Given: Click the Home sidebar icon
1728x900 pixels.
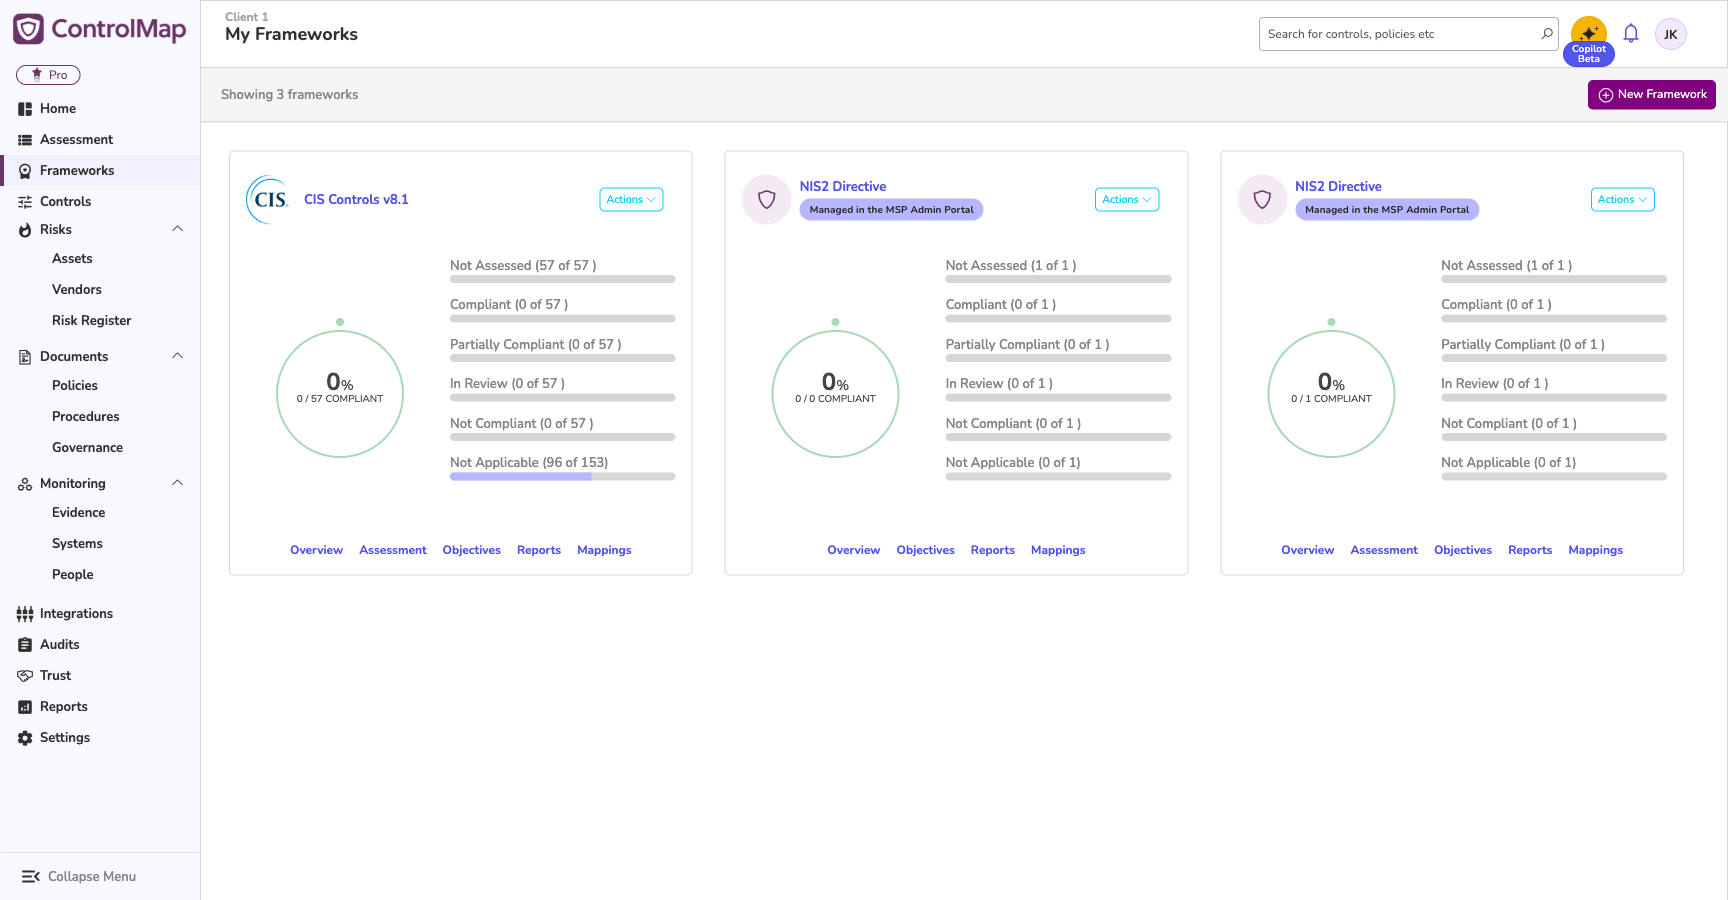Looking at the screenshot, I should [x=25, y=109].
